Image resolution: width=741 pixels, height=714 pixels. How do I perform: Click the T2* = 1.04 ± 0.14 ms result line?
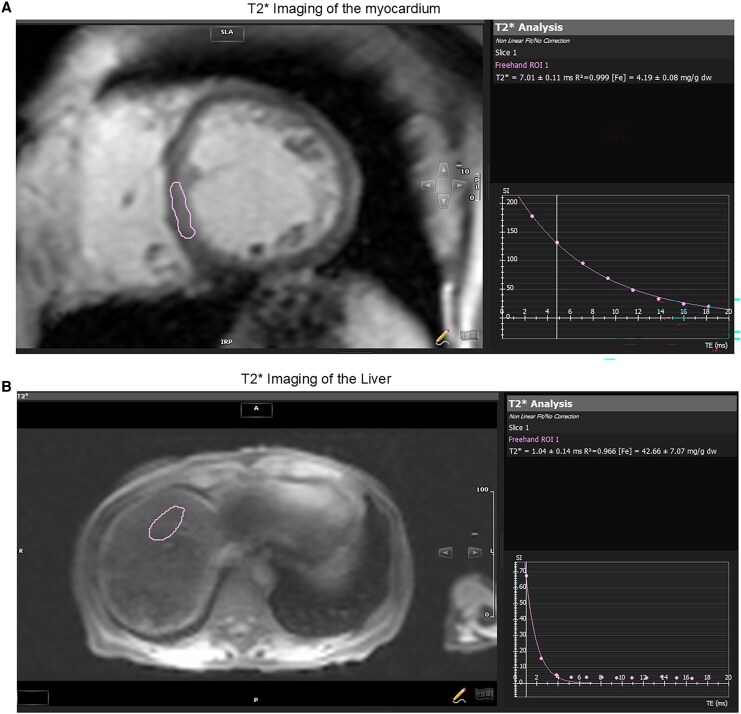click(612, 451)
